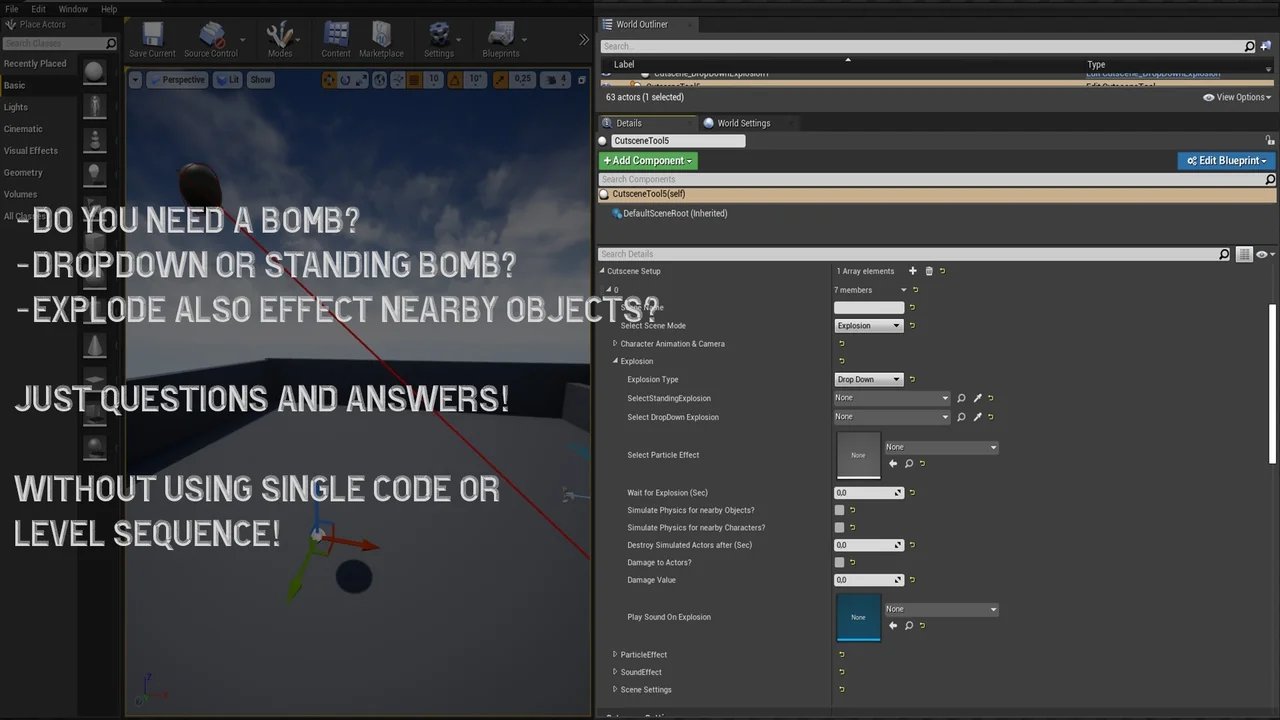This screenshot has height=720, width=1280.
Task: Click the Save Current toolbar icon
Action: click(152, 39)
